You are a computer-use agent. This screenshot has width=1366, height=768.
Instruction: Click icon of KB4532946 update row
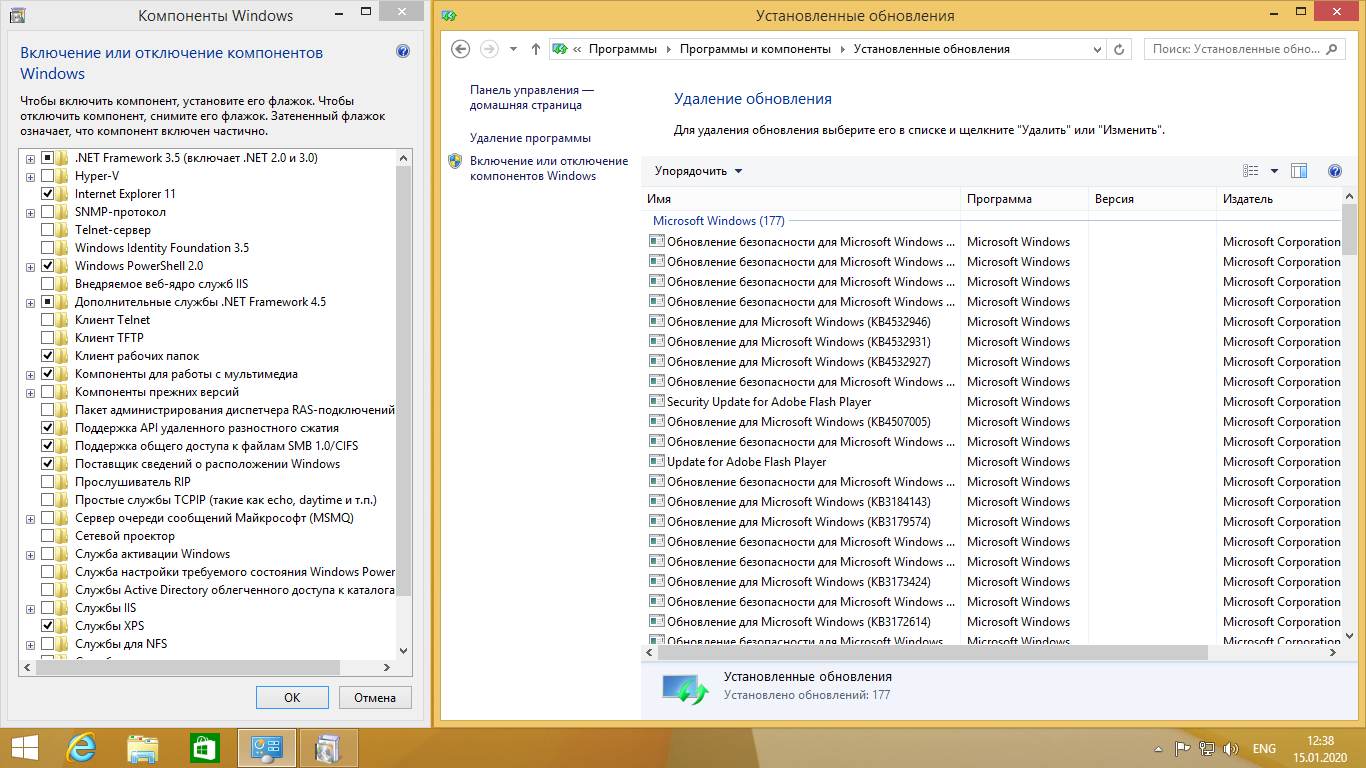pyautogui.click(x=657, y=321)
